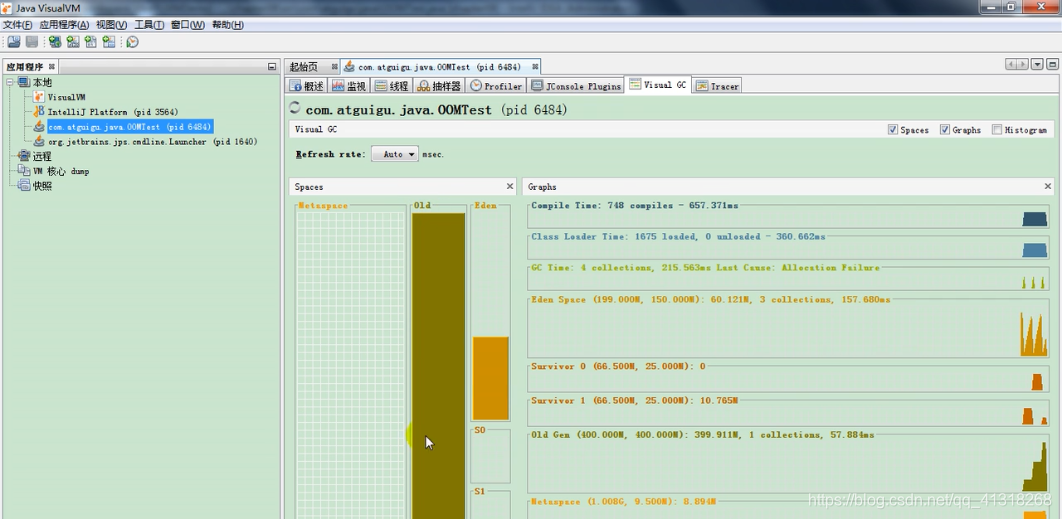Open the 文件(F) menu
Viewport: 1062px width, 519px height.
tap(18, 25)
